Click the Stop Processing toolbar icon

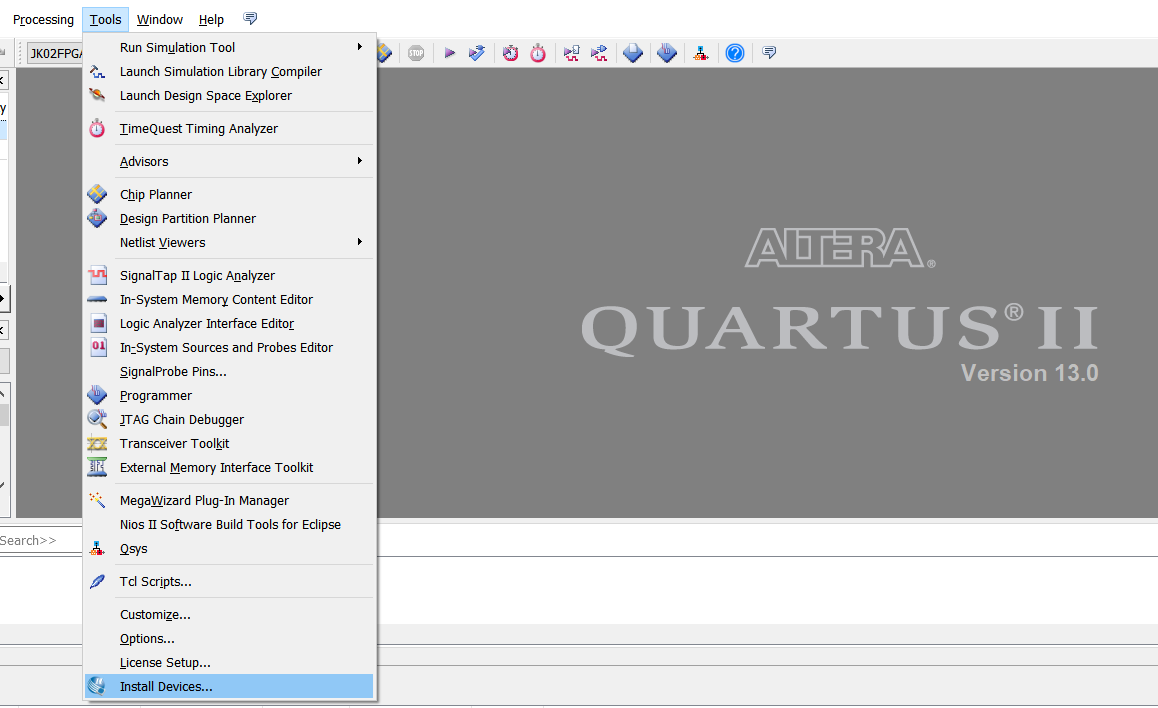(416, 53)
